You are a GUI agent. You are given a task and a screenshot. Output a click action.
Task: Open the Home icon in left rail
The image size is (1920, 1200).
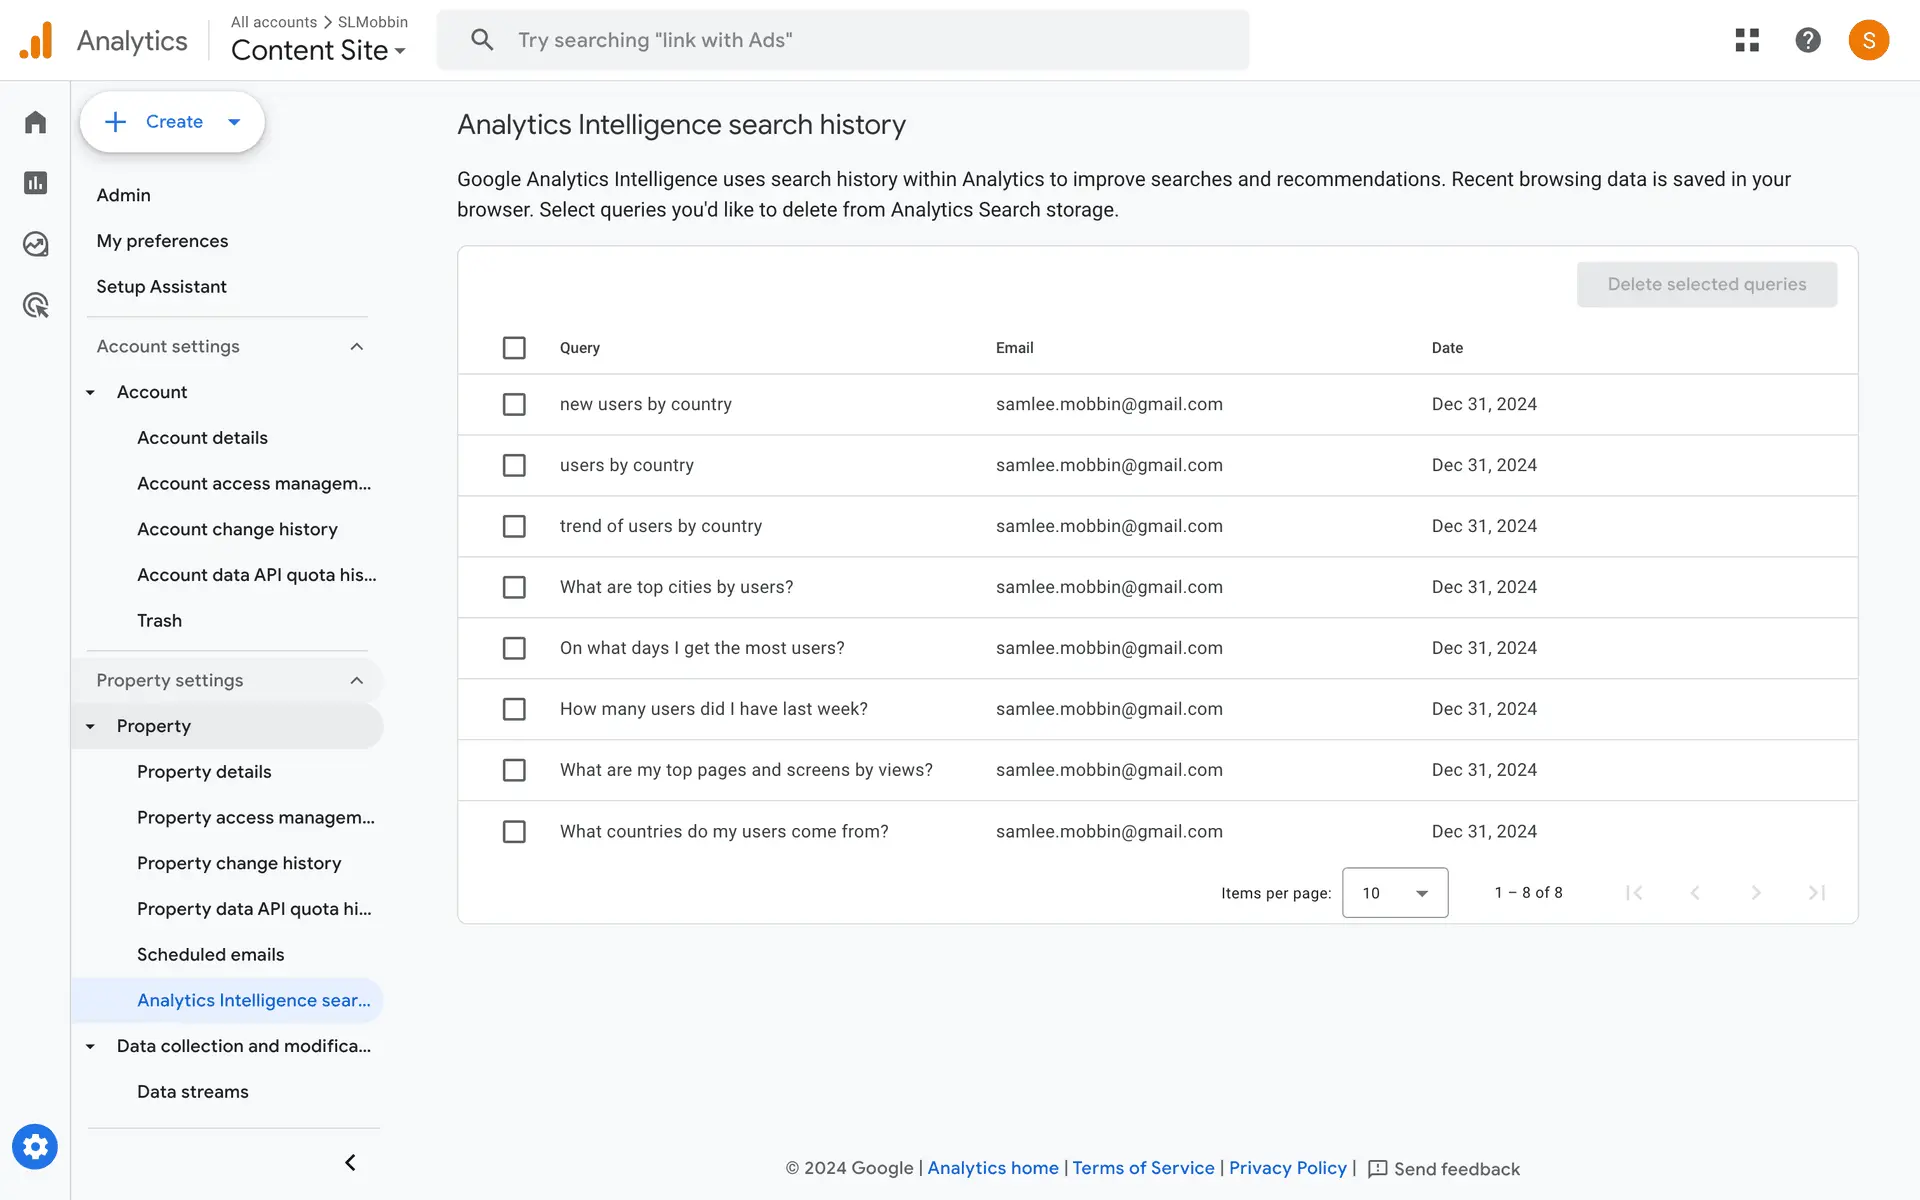pyautogui.click(x=35, y=122)
